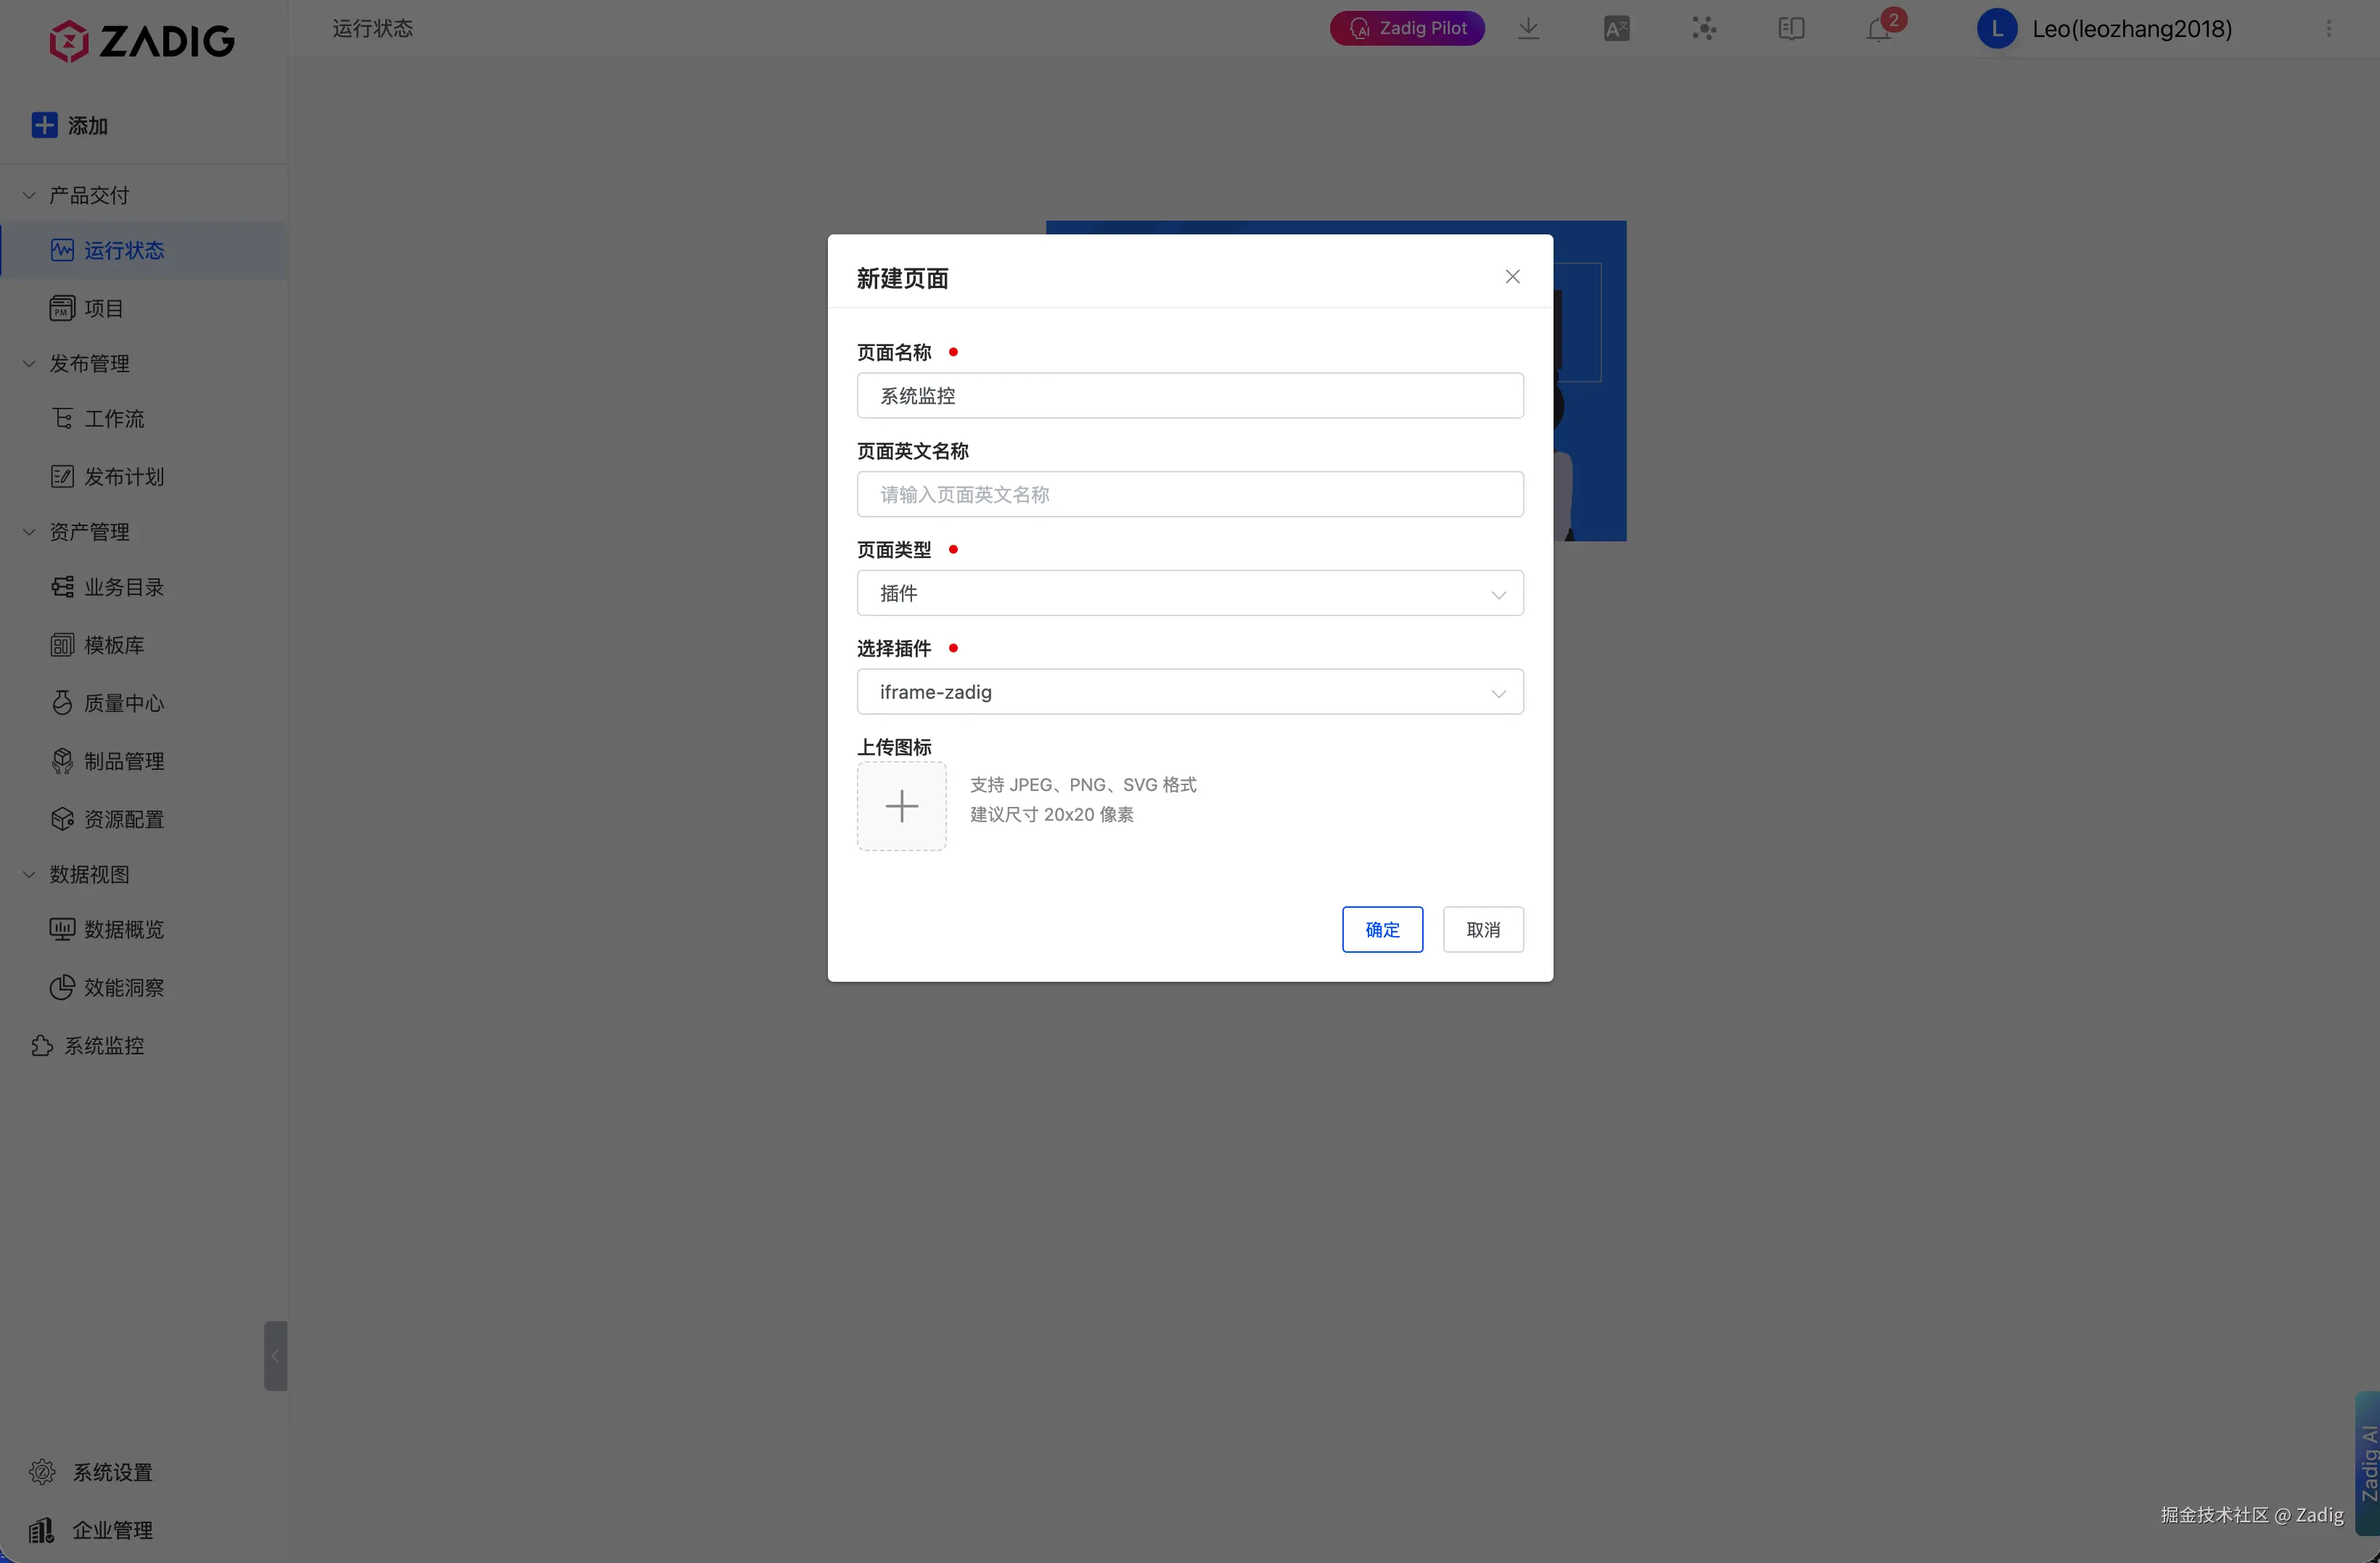Click the 确定 confirm button
Image resolution: width=2380 pixels, height=1563 pixels.
[1382, 930]
